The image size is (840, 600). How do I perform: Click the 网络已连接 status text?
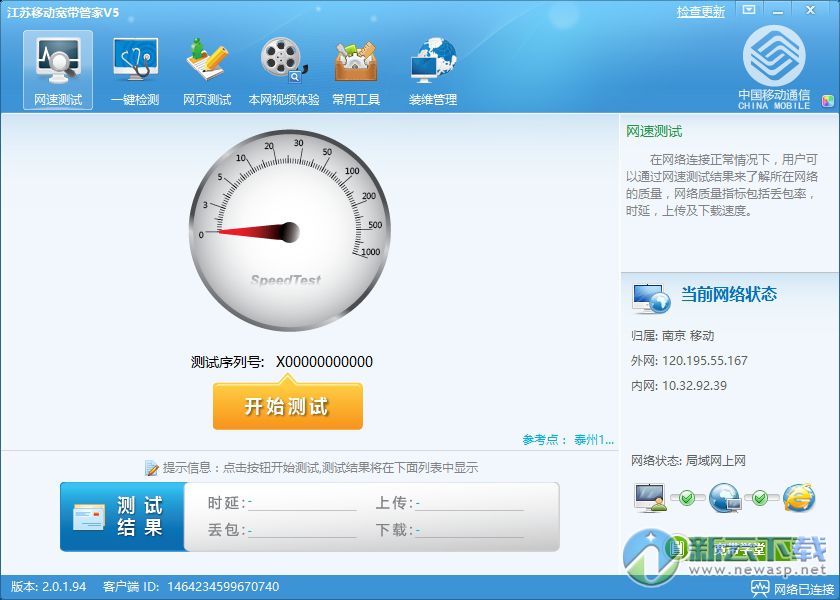coord(805,589)
